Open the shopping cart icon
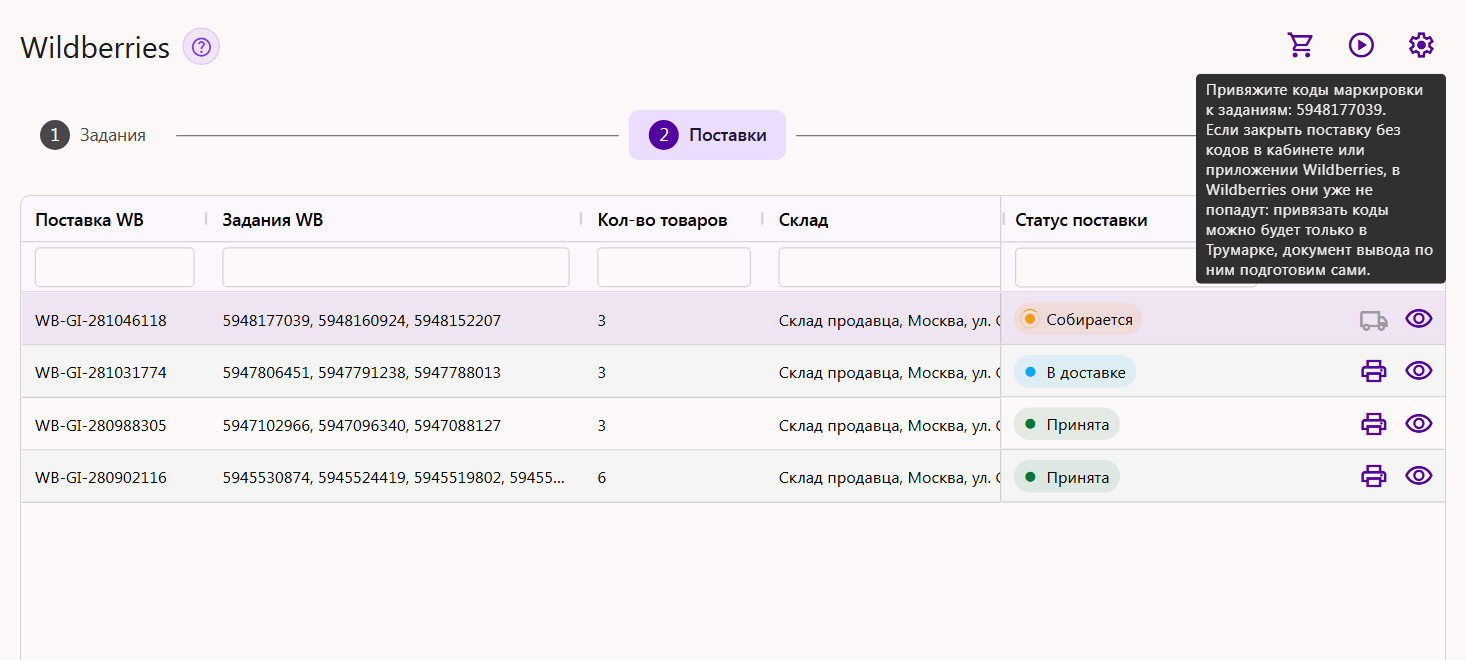Image resolution: width=1466 pixels, height=660 pixels. pos(1300,45)
